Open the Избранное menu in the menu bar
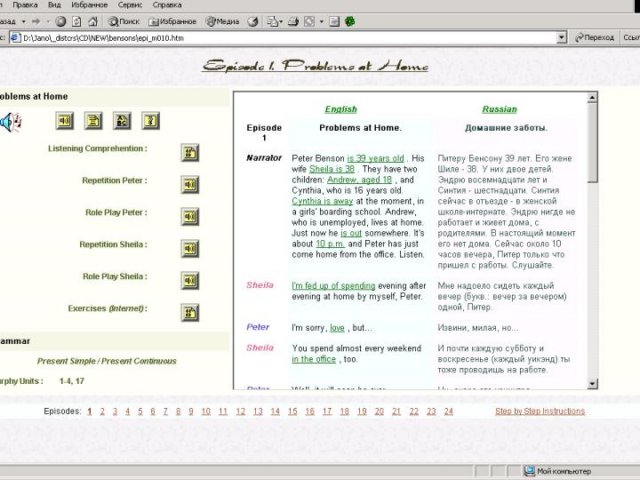Image resolution: width=640 pixels, height=480 pixels. (x=89, y=5)
